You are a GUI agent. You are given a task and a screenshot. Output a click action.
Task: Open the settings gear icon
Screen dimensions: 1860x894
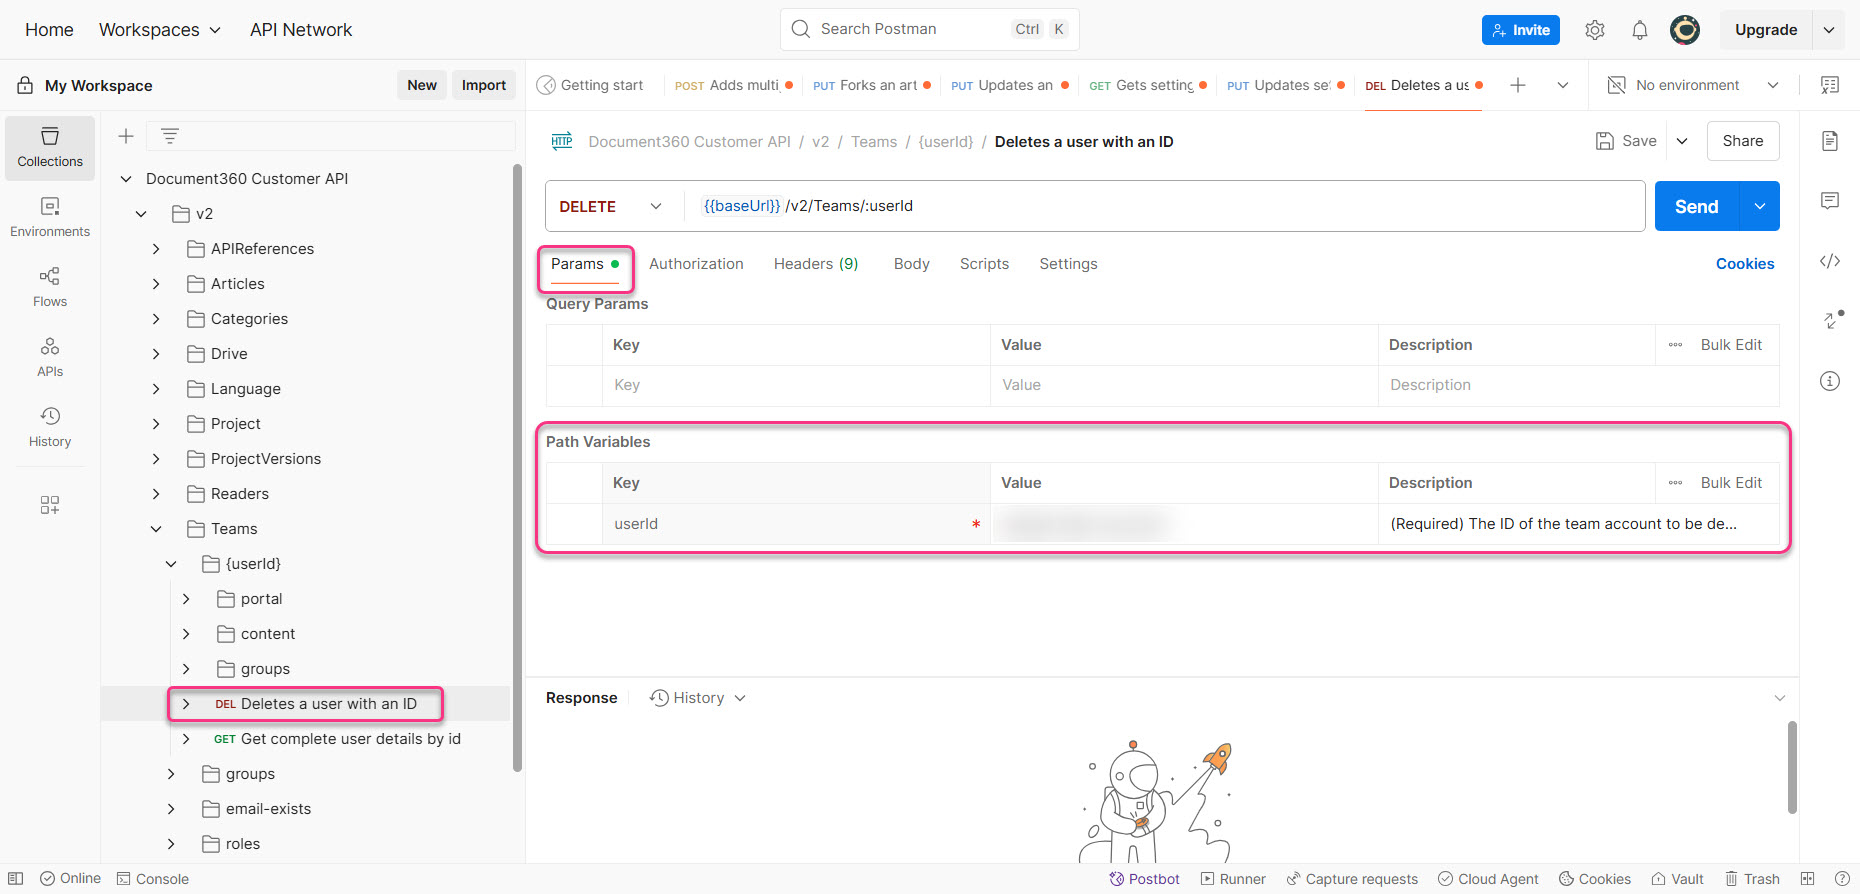pyautogui.click(x=1595, y=30)
